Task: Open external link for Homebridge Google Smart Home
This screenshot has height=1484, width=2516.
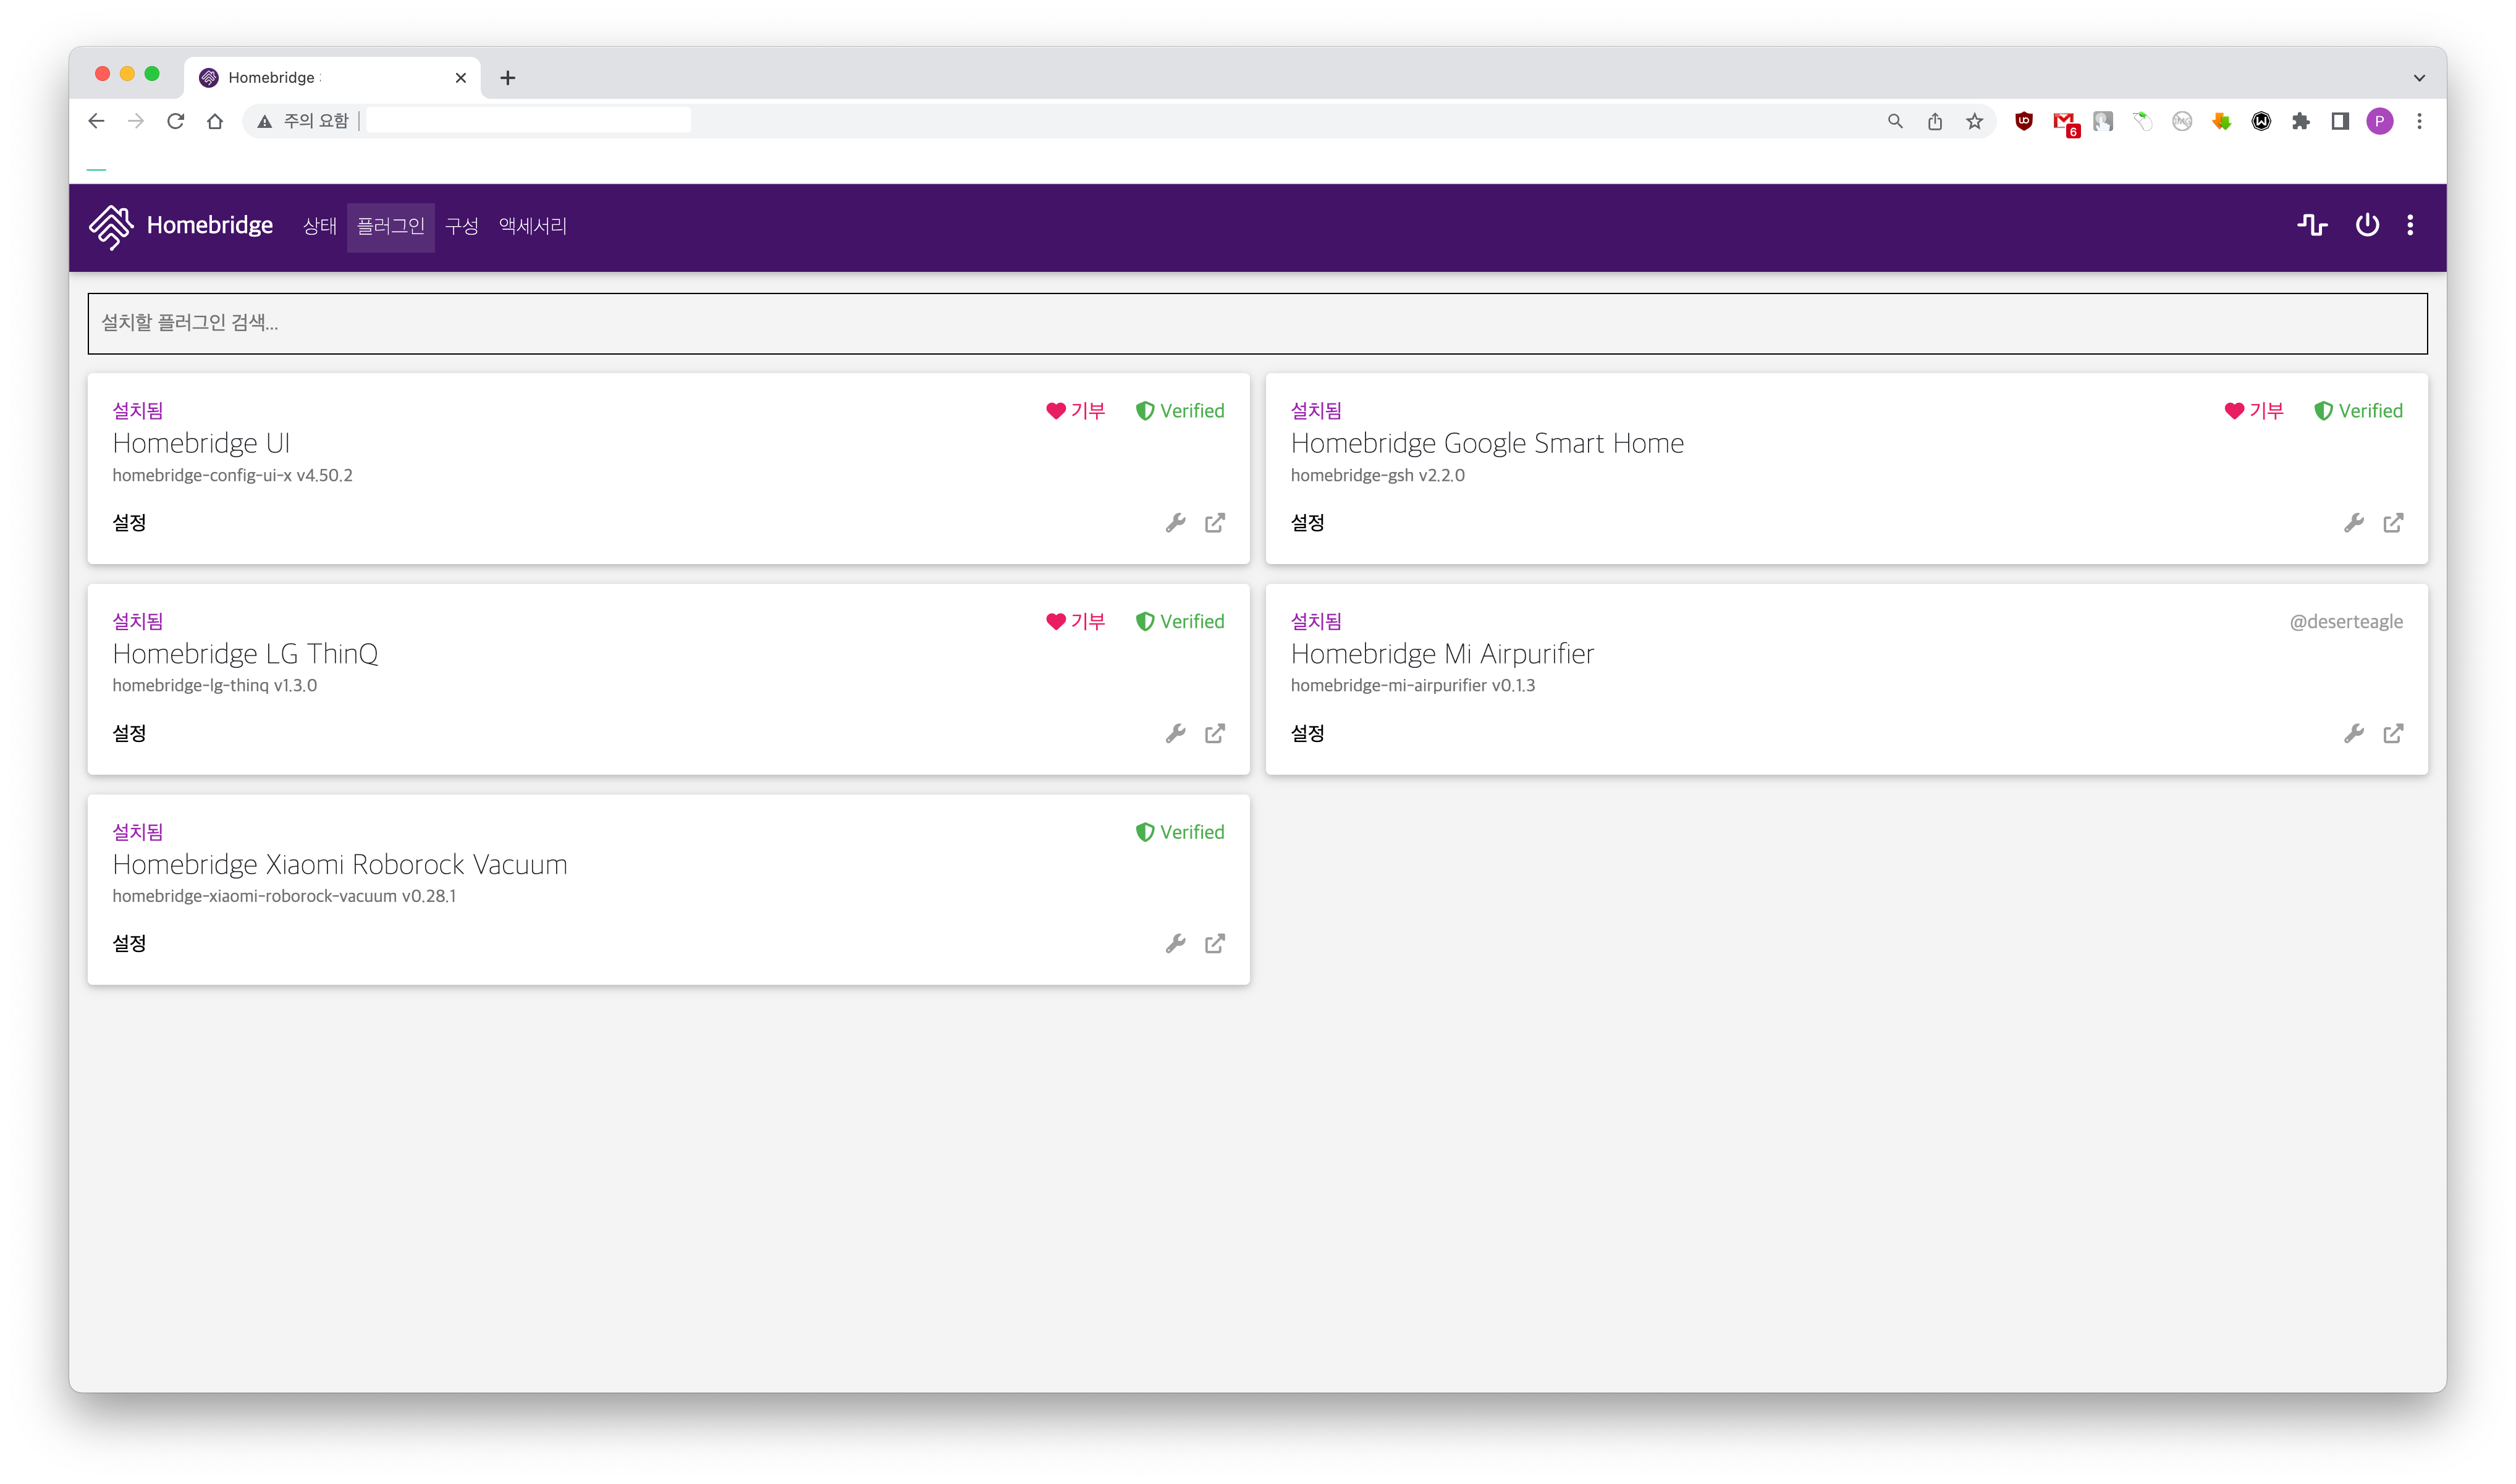Action: pos(2393,523)
